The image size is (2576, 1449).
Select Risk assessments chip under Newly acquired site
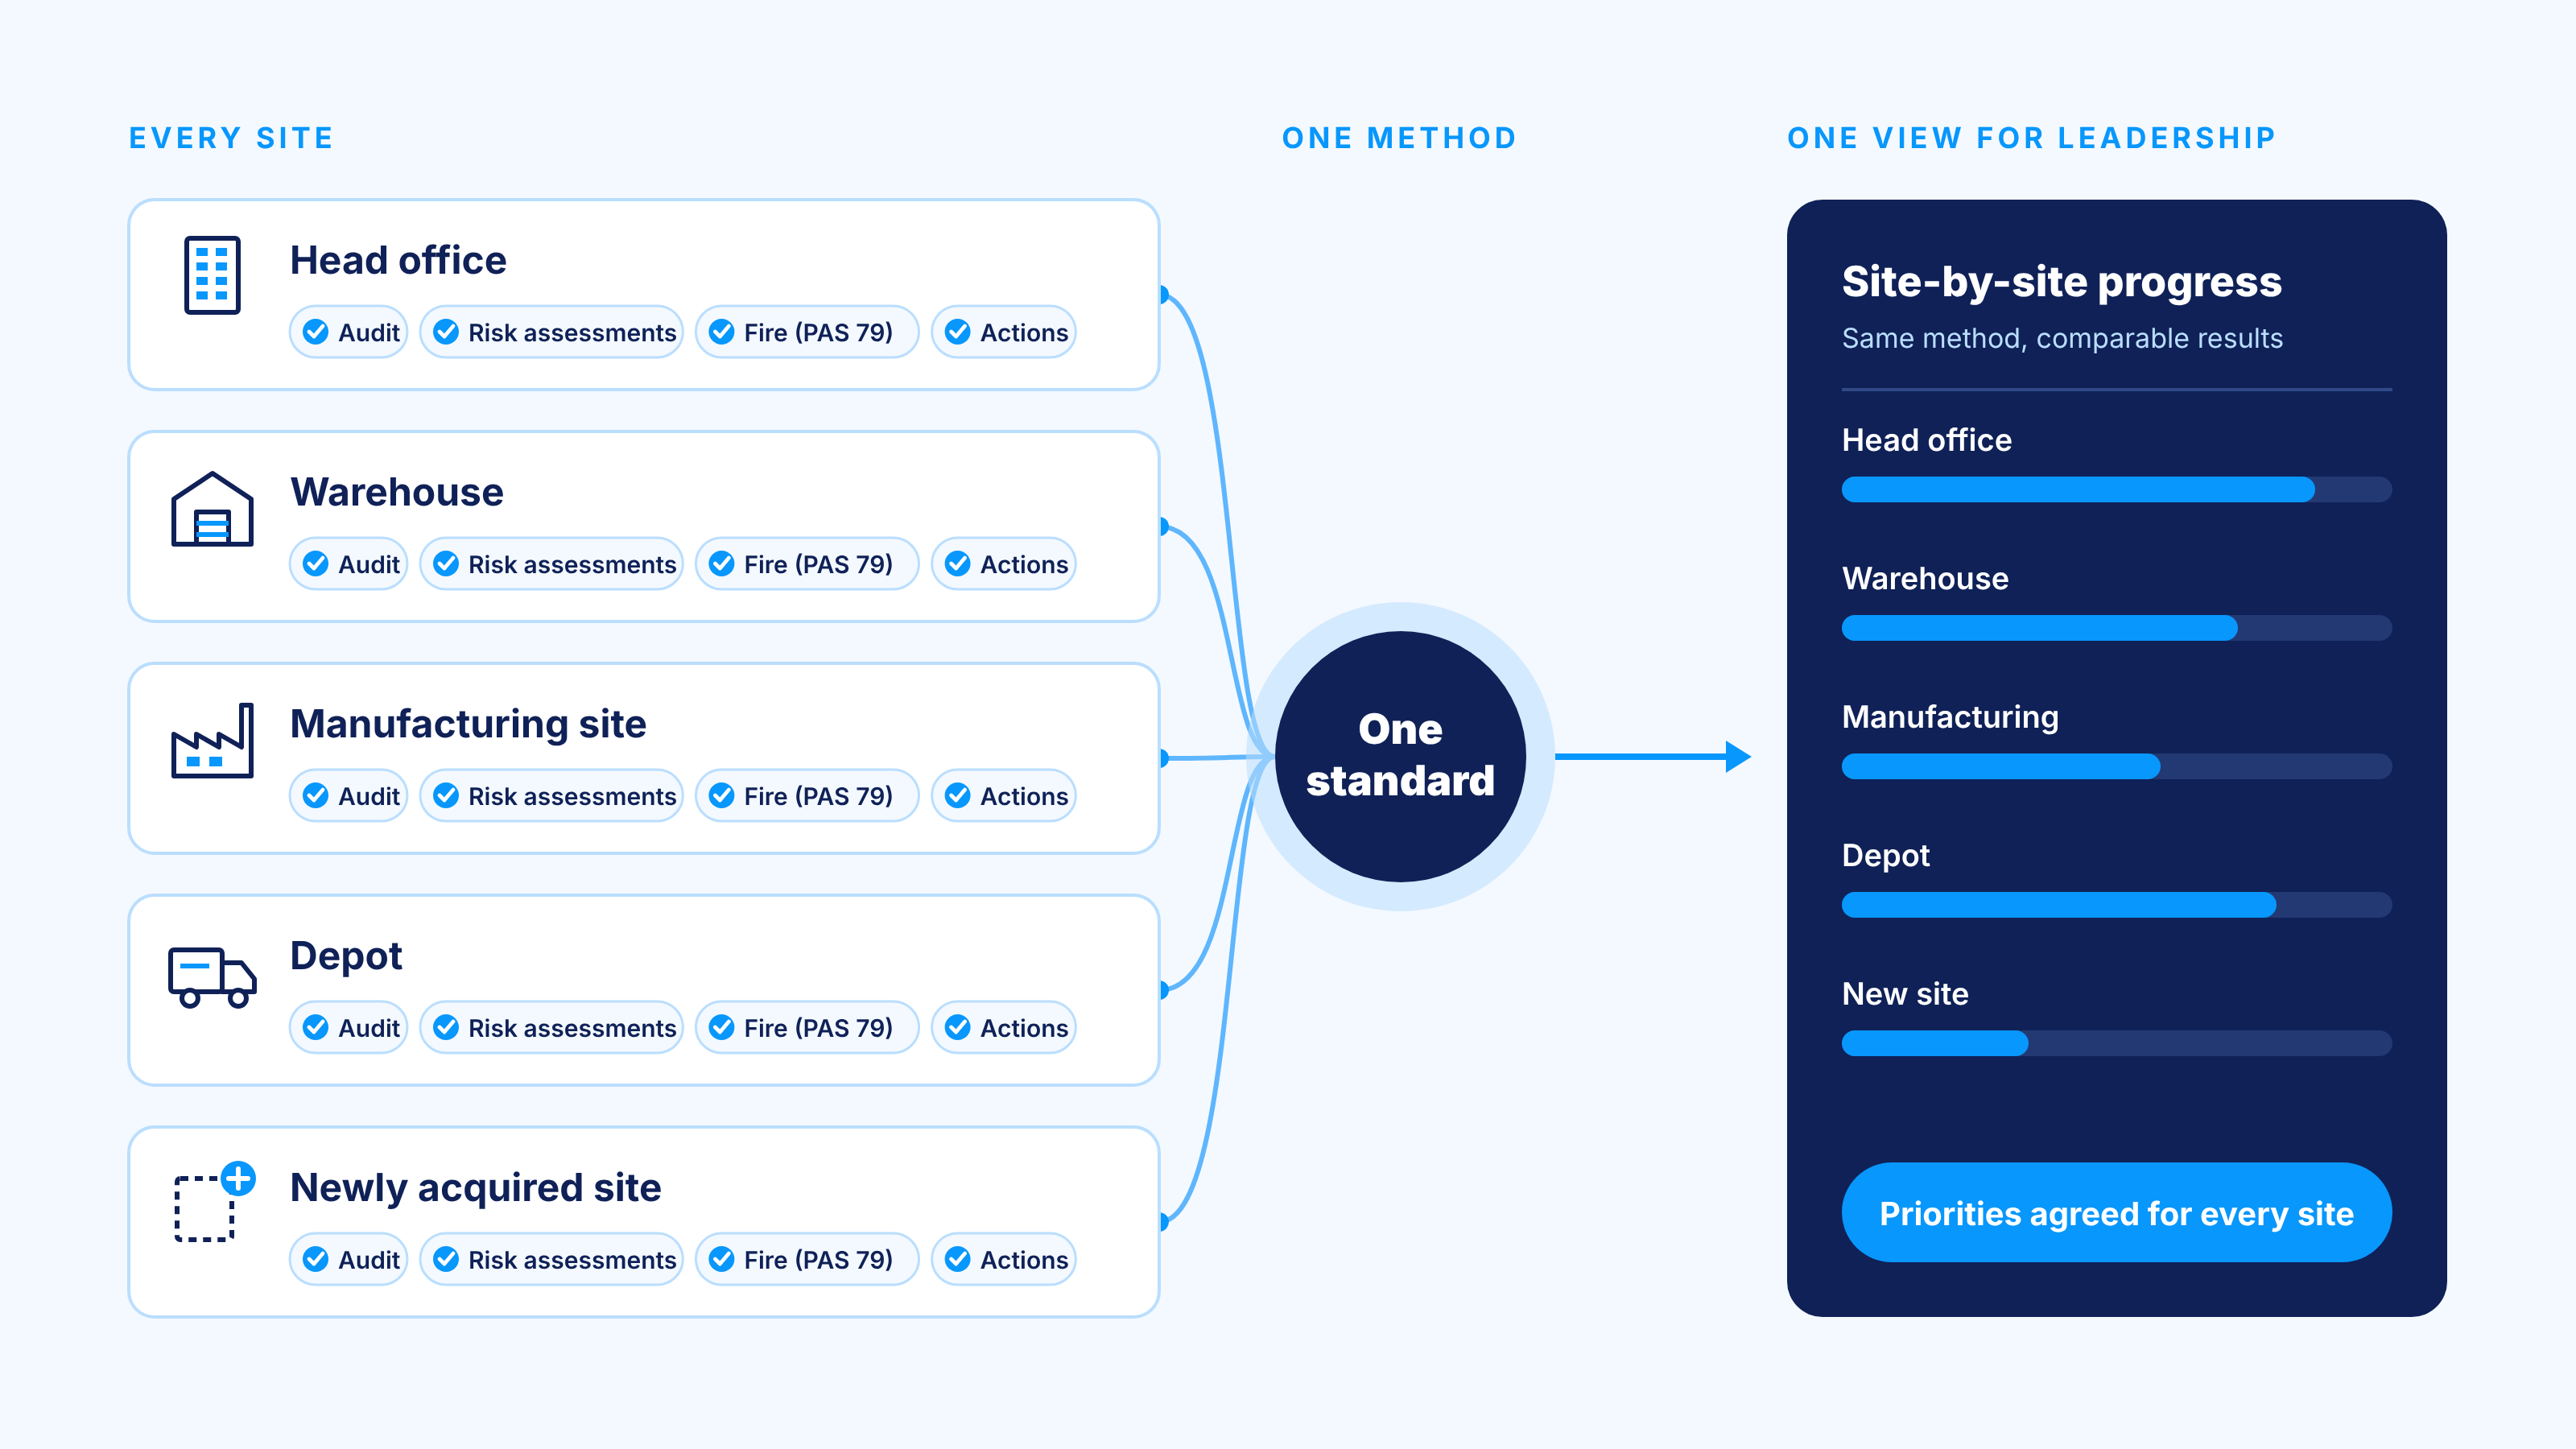tap(551, 1260)
